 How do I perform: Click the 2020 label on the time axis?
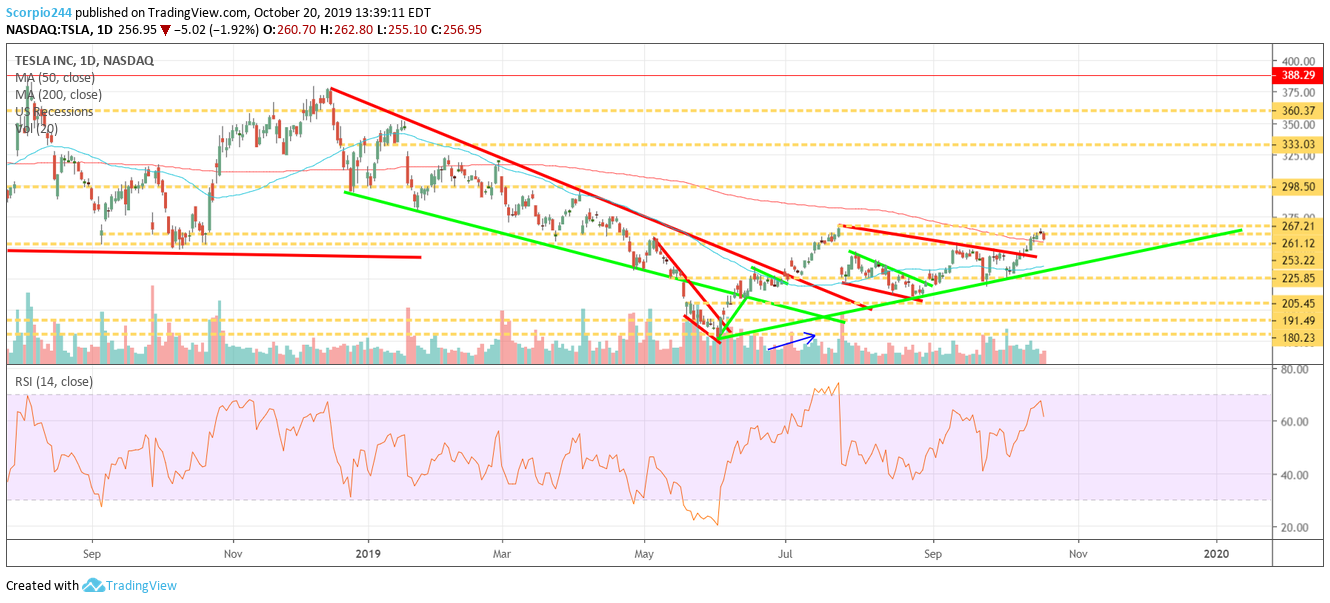coord(1217,553)
